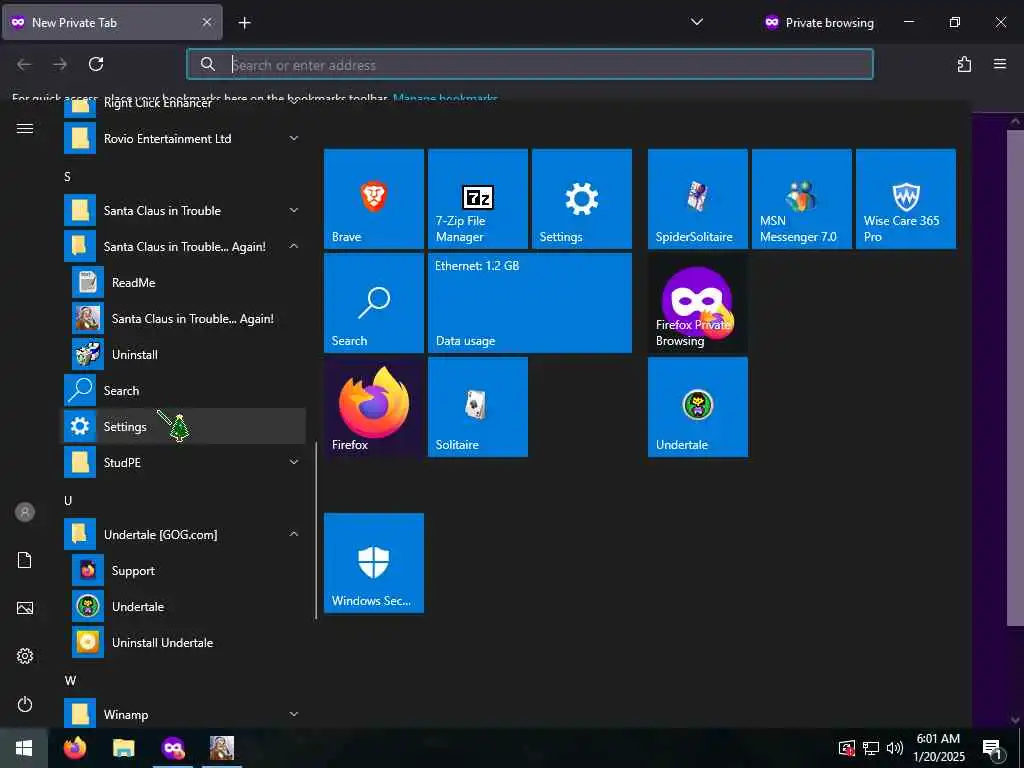Click the Firefox page vertical scrollbar

1015,377
